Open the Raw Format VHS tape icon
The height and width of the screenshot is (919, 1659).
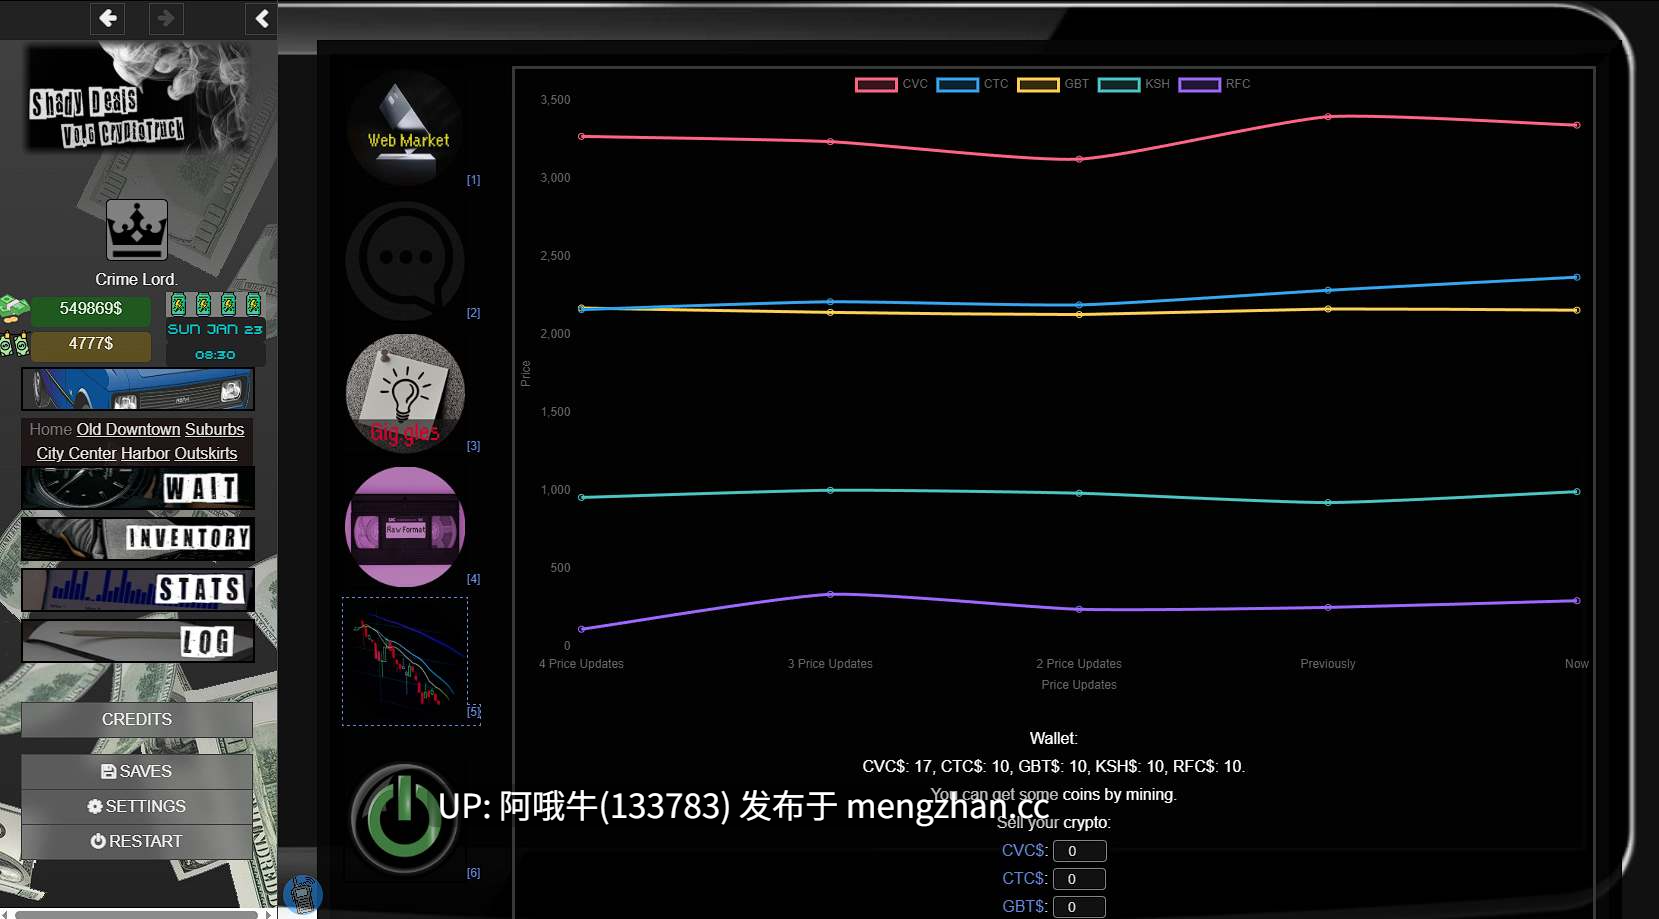pos(405,527)
